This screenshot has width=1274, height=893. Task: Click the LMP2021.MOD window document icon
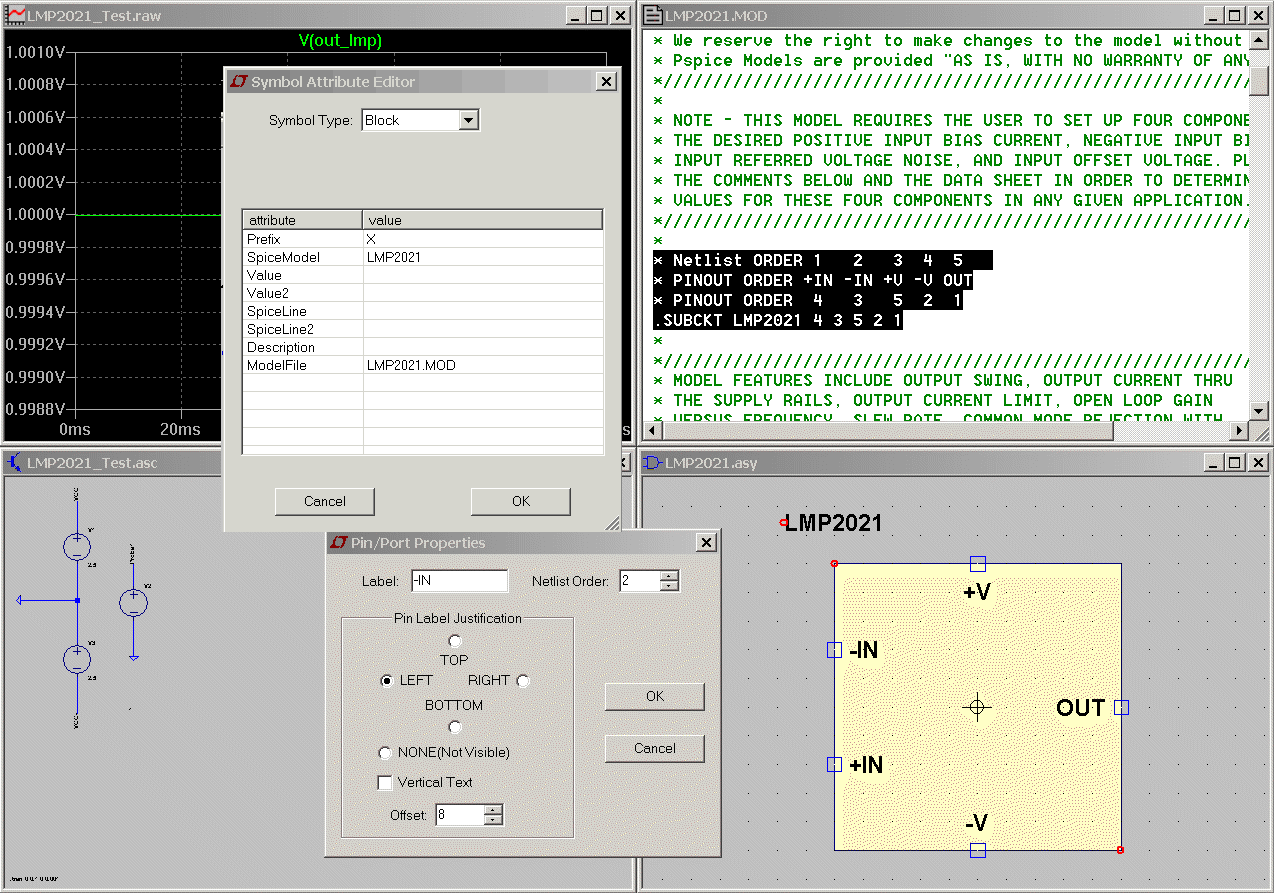652,15
